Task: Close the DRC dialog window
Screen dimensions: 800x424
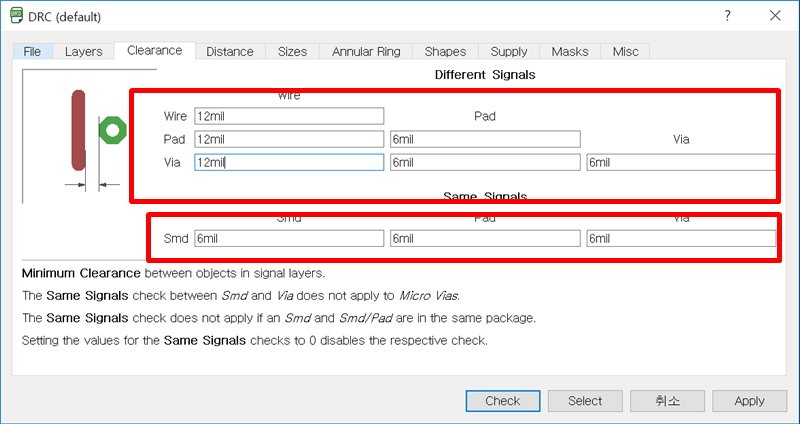Action: click(x=775, y=17)
